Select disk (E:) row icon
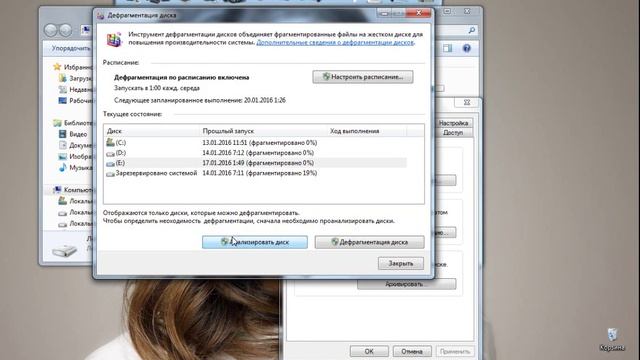This screenshot has width=640, height=360. click(x=110, y=163)
